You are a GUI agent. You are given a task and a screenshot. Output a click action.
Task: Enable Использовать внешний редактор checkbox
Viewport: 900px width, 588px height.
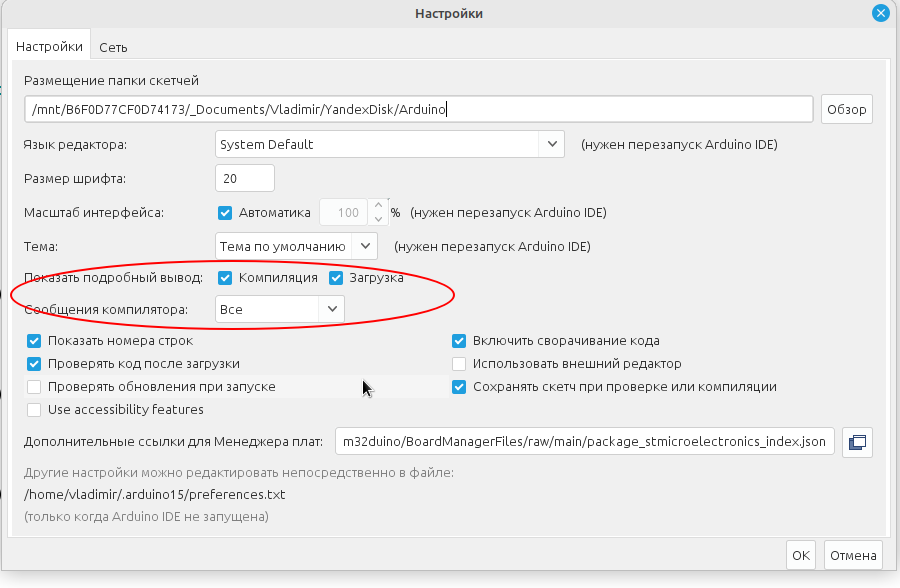(x=459, y=364)
